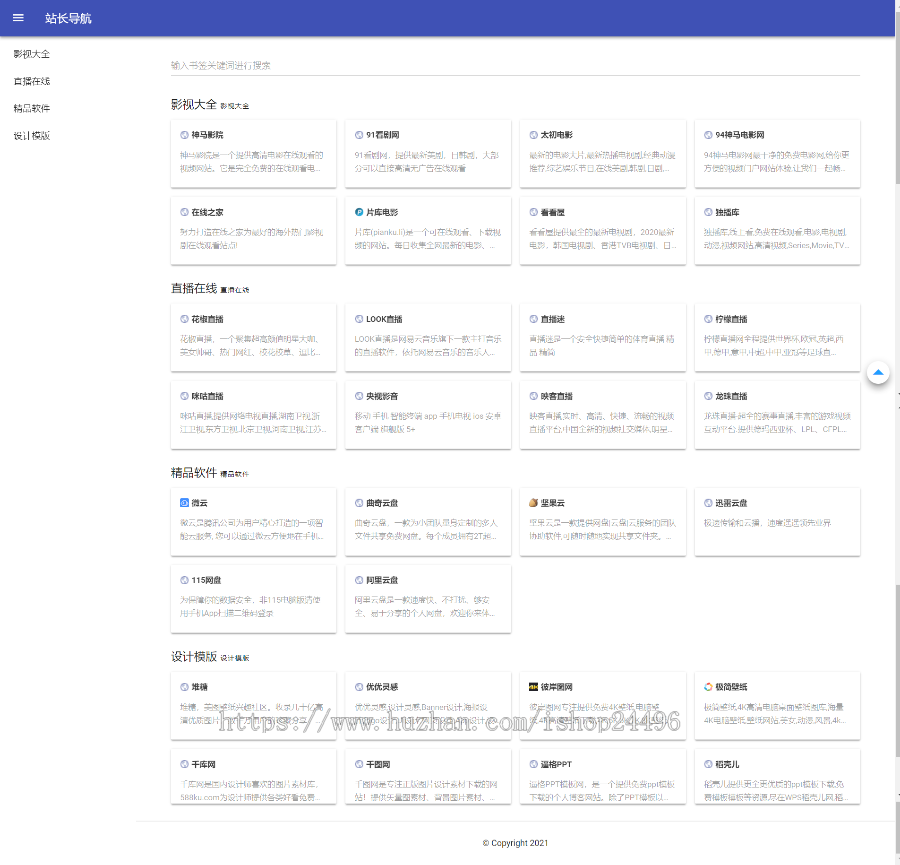The width and height of the screenshot is (900, 865).
Task: Open the 站长导航 site title
Action: pos(68,18)
